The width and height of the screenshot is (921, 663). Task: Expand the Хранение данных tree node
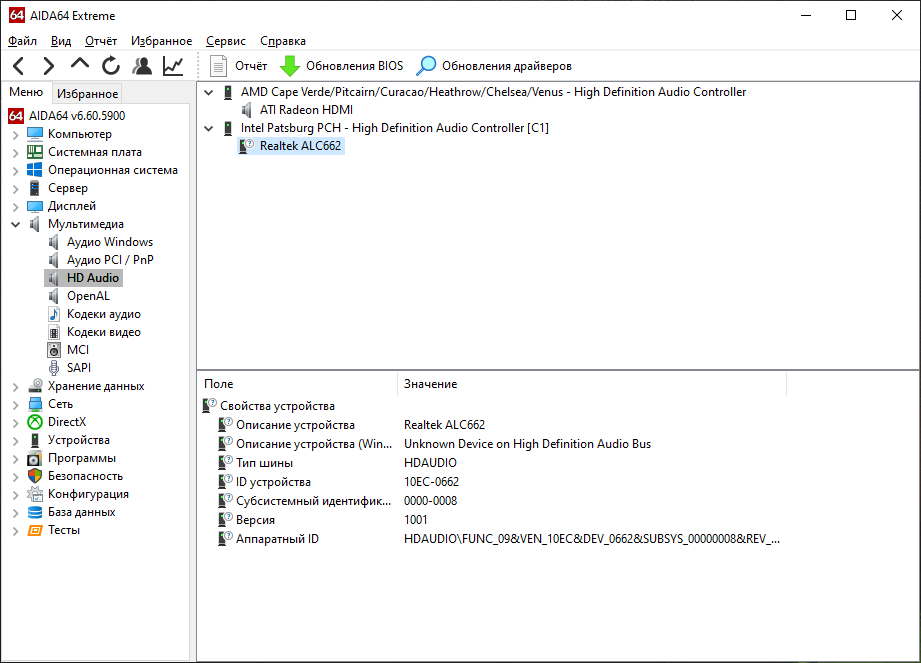point(15,387)
